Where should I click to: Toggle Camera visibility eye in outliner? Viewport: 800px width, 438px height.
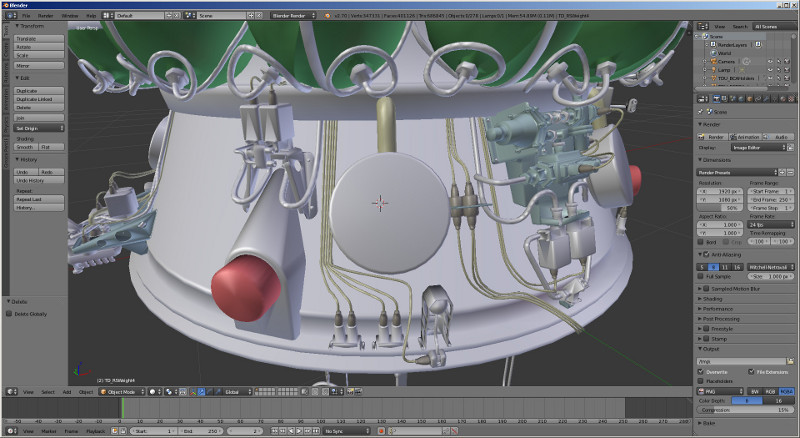[x=769, y=62]
